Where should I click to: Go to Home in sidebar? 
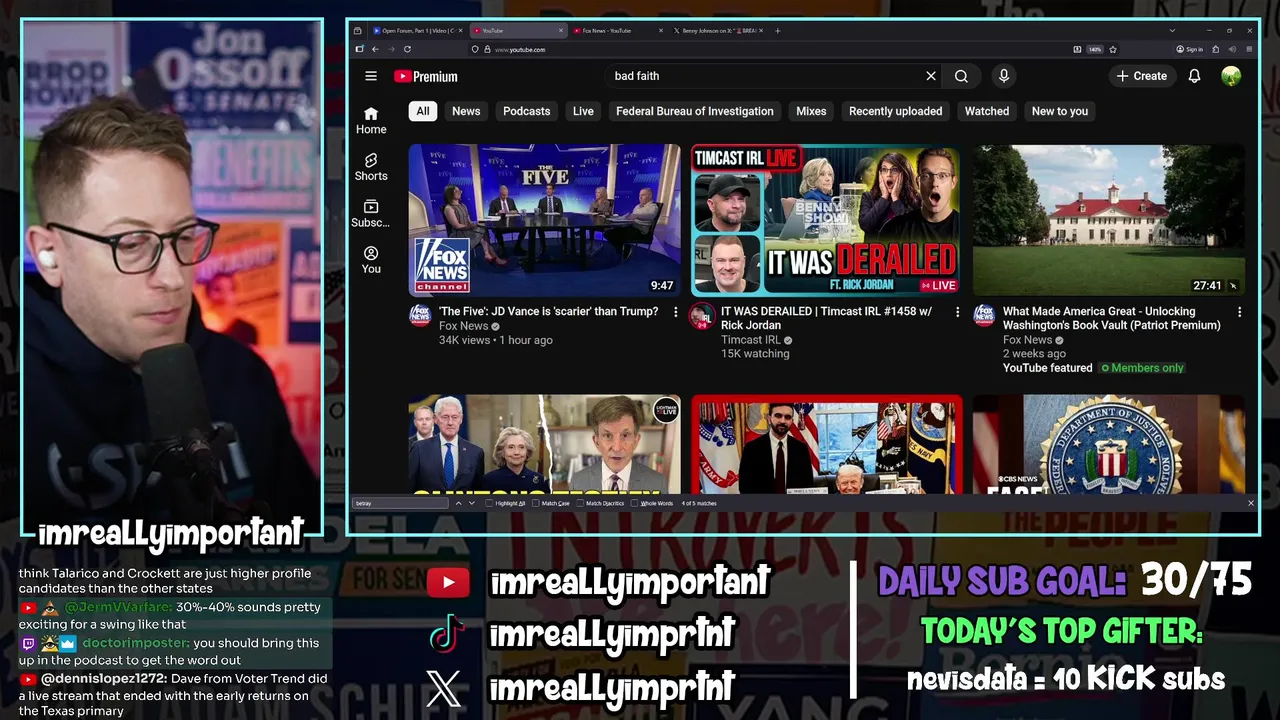(371, 120)
